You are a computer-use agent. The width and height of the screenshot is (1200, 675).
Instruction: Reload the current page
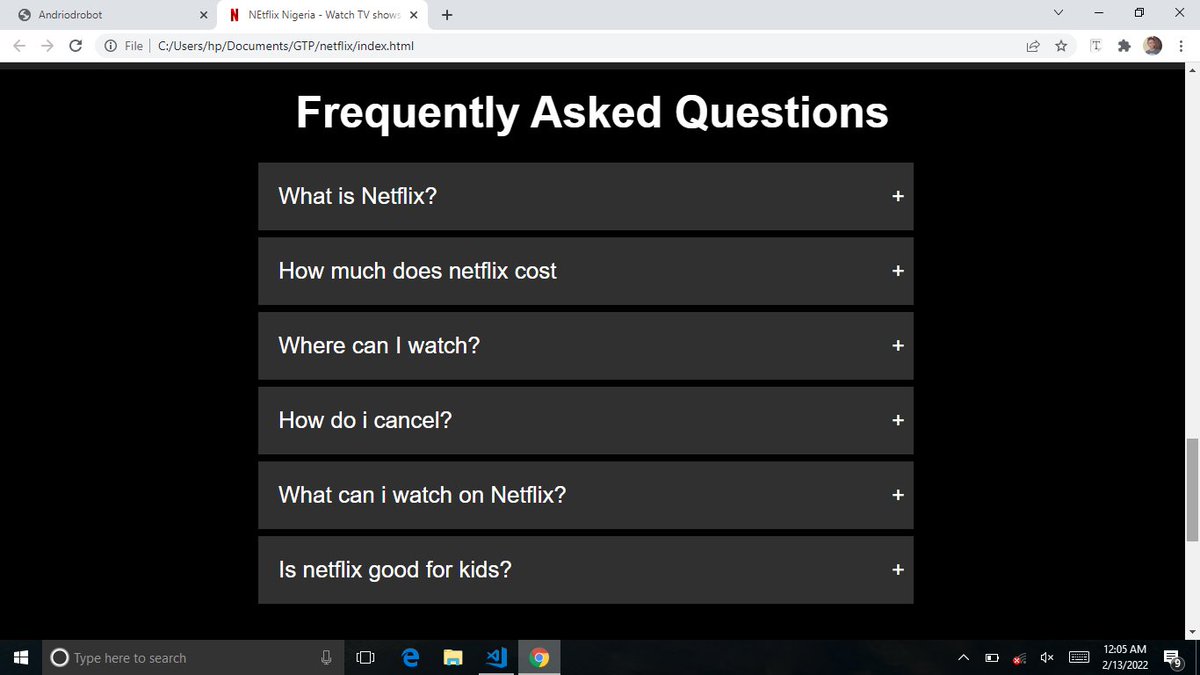[76, 46]
